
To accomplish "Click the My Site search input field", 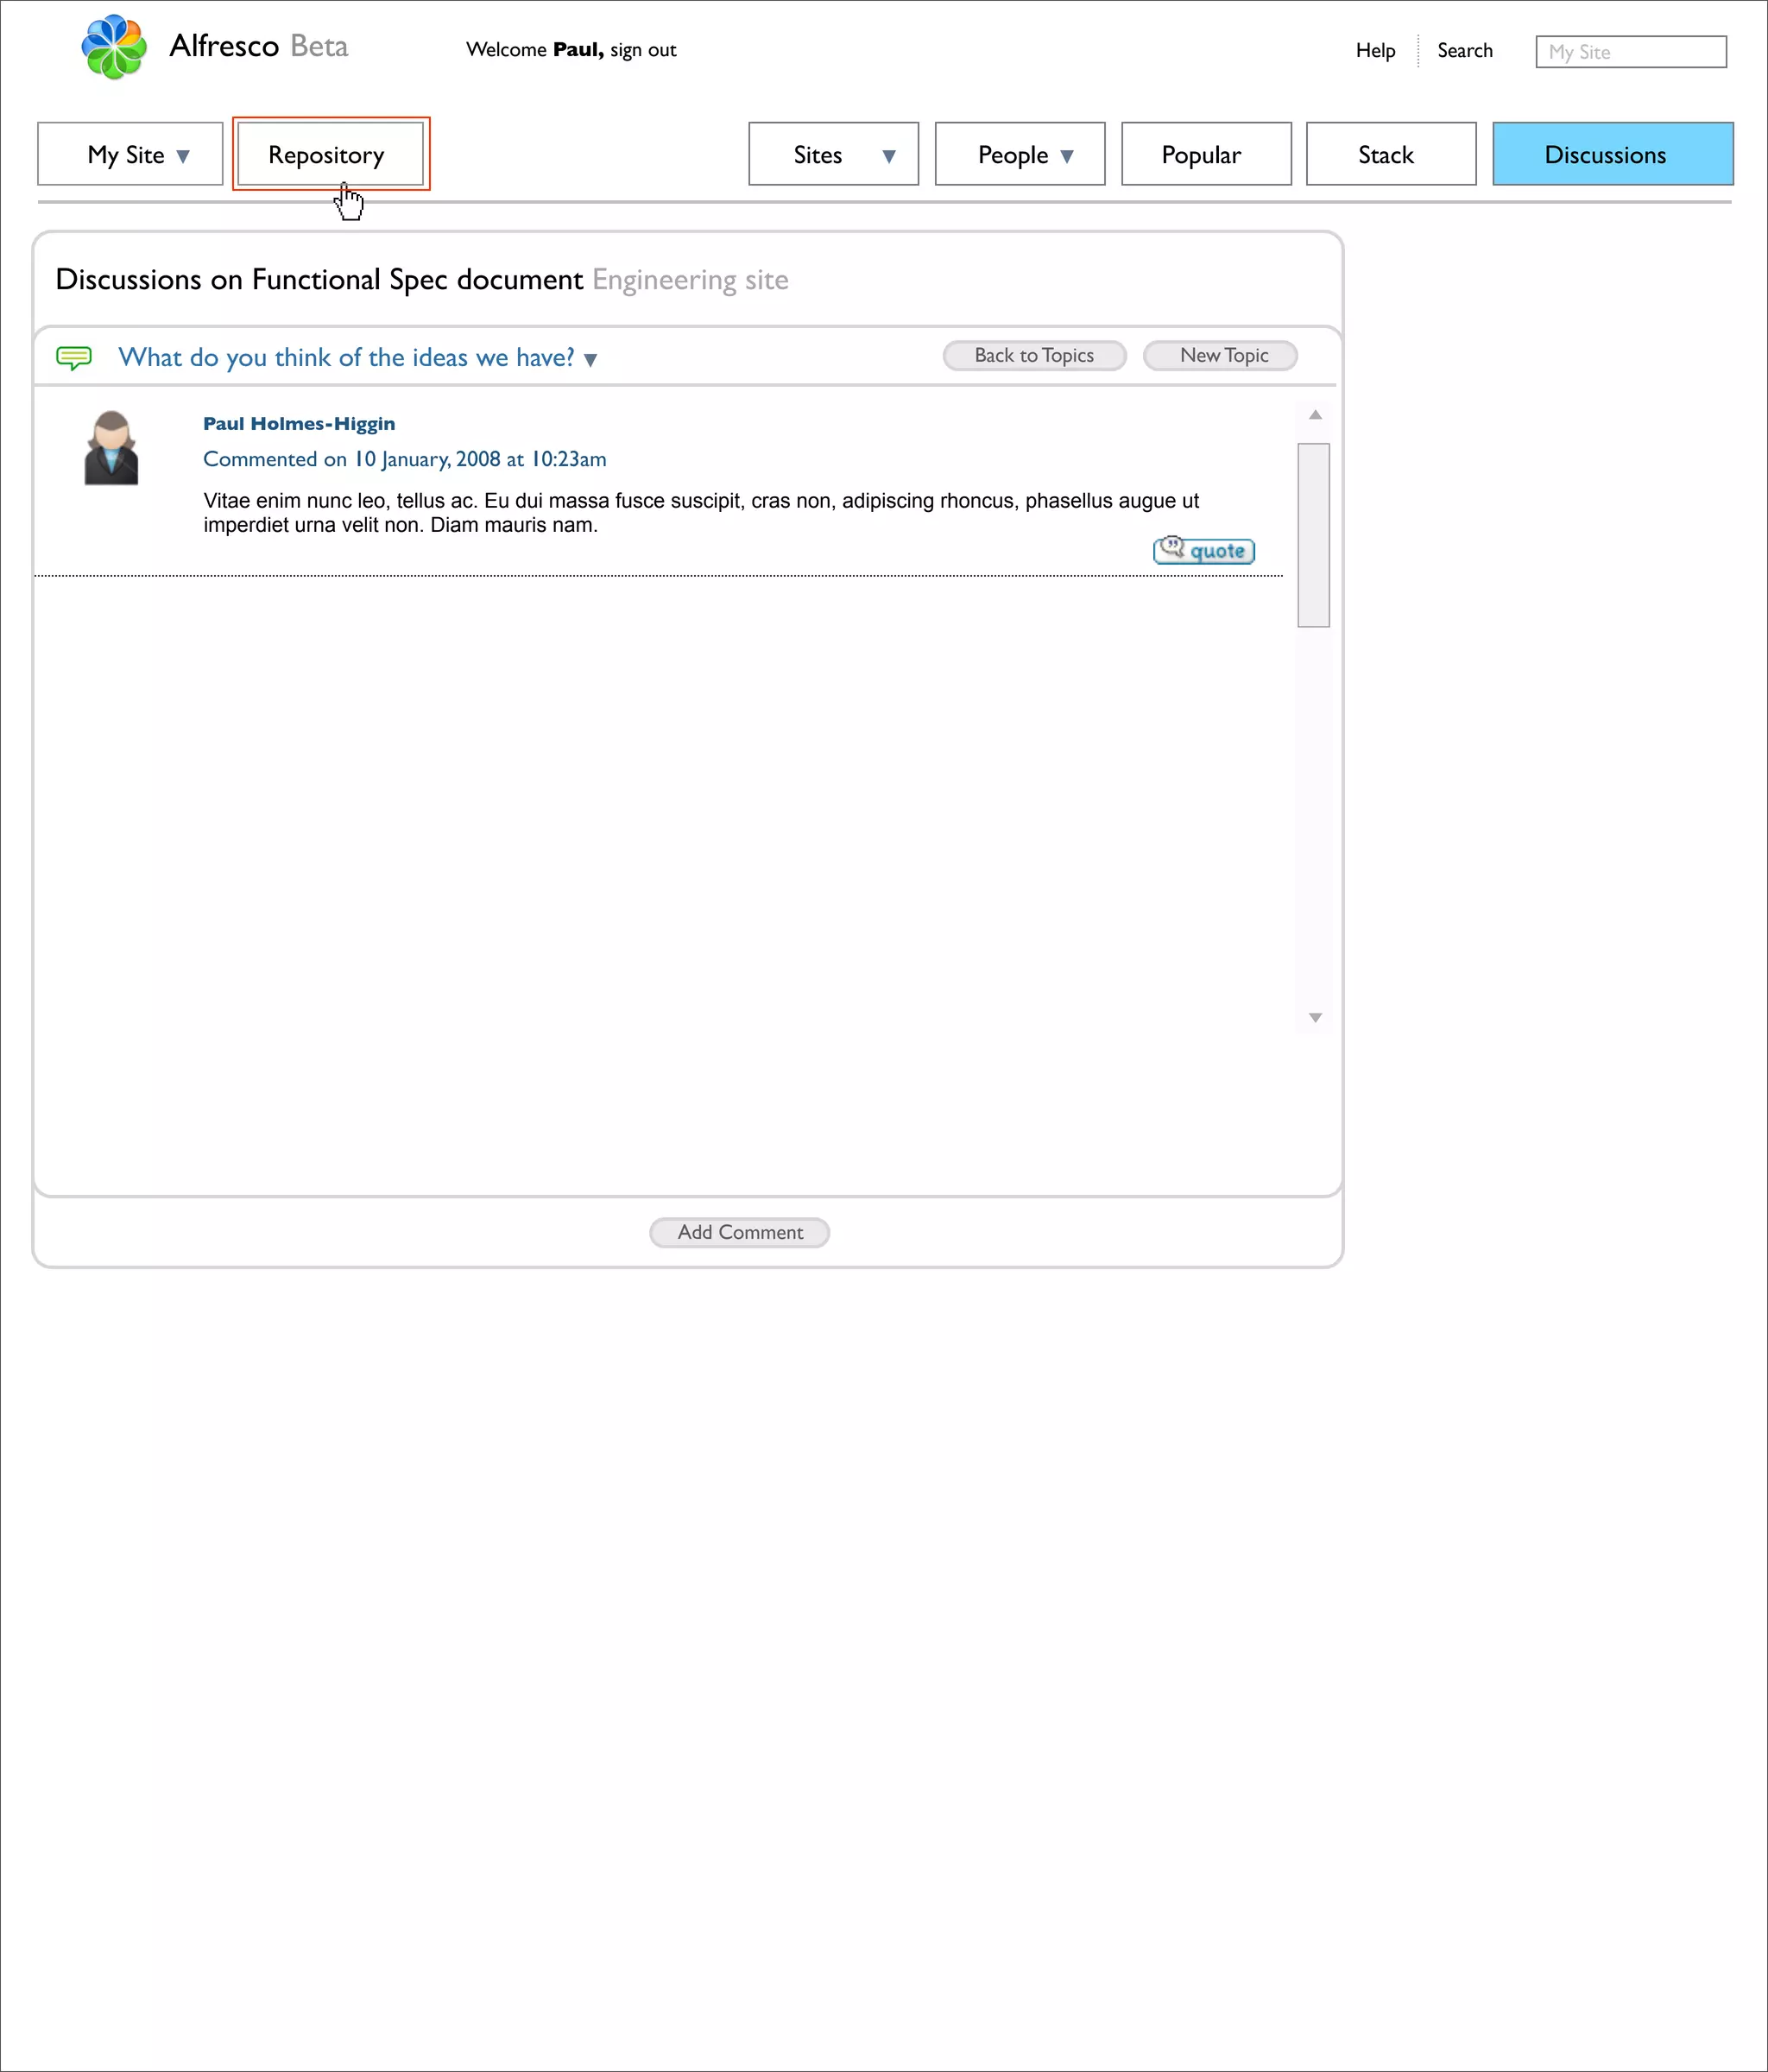I will click(1631, 52).
